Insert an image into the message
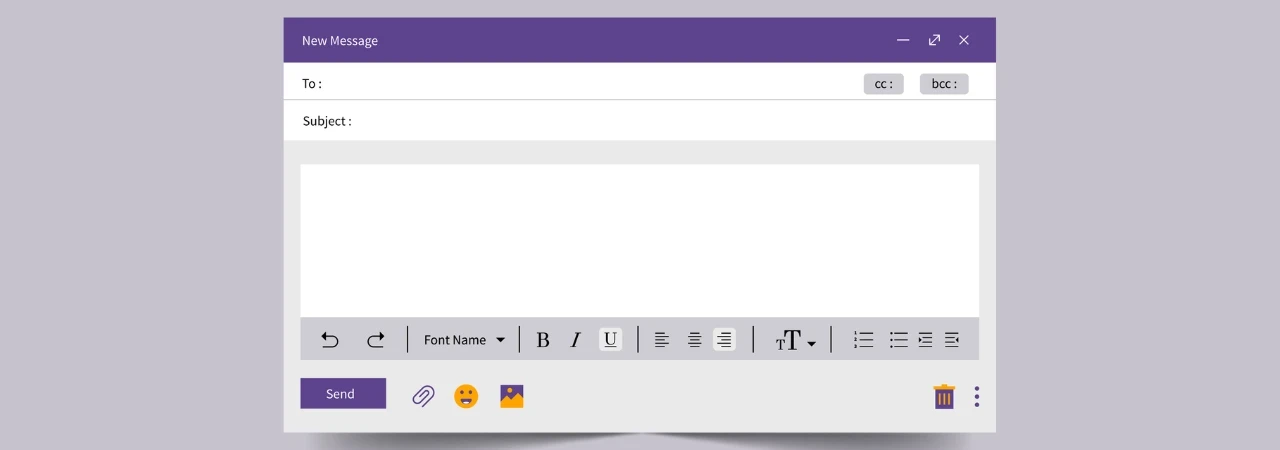1280x450 pixels. click(512, 396)
